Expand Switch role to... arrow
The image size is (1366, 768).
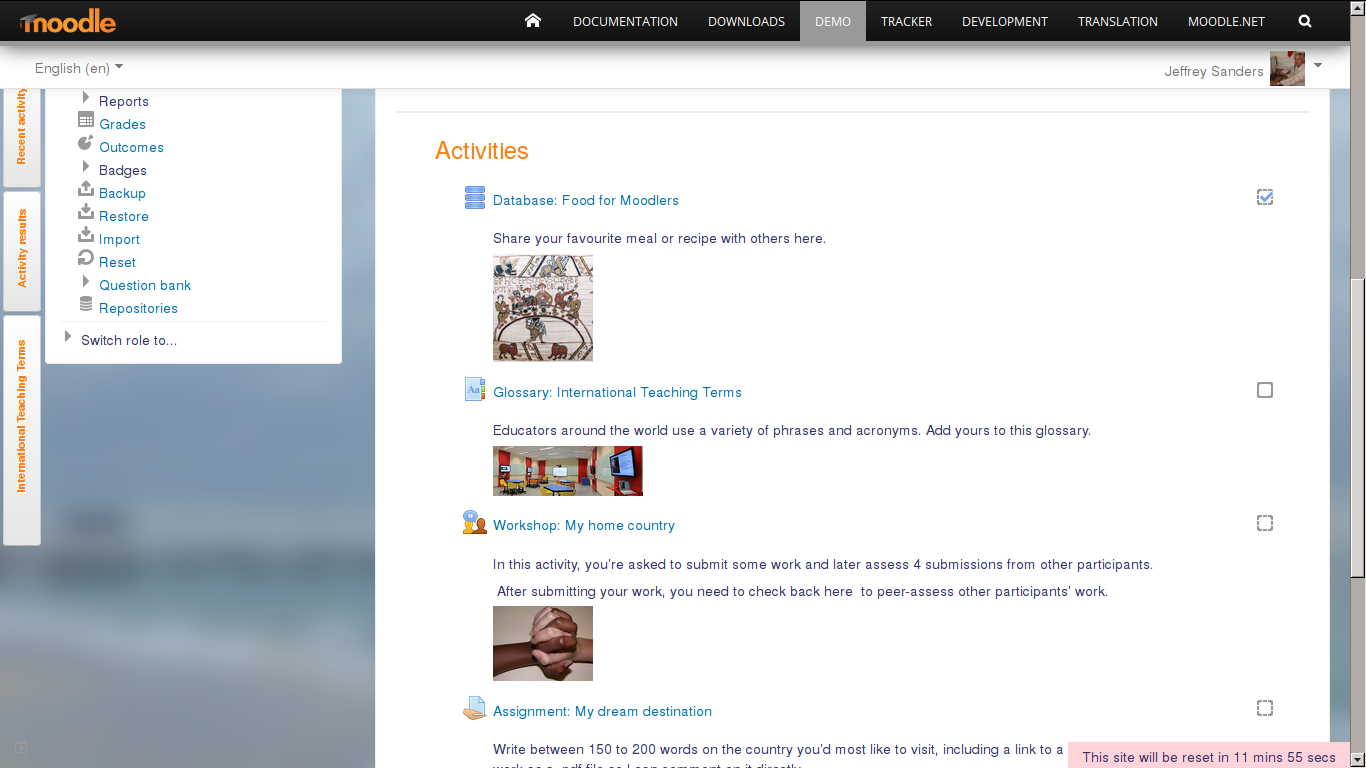(x=68, y=337)
